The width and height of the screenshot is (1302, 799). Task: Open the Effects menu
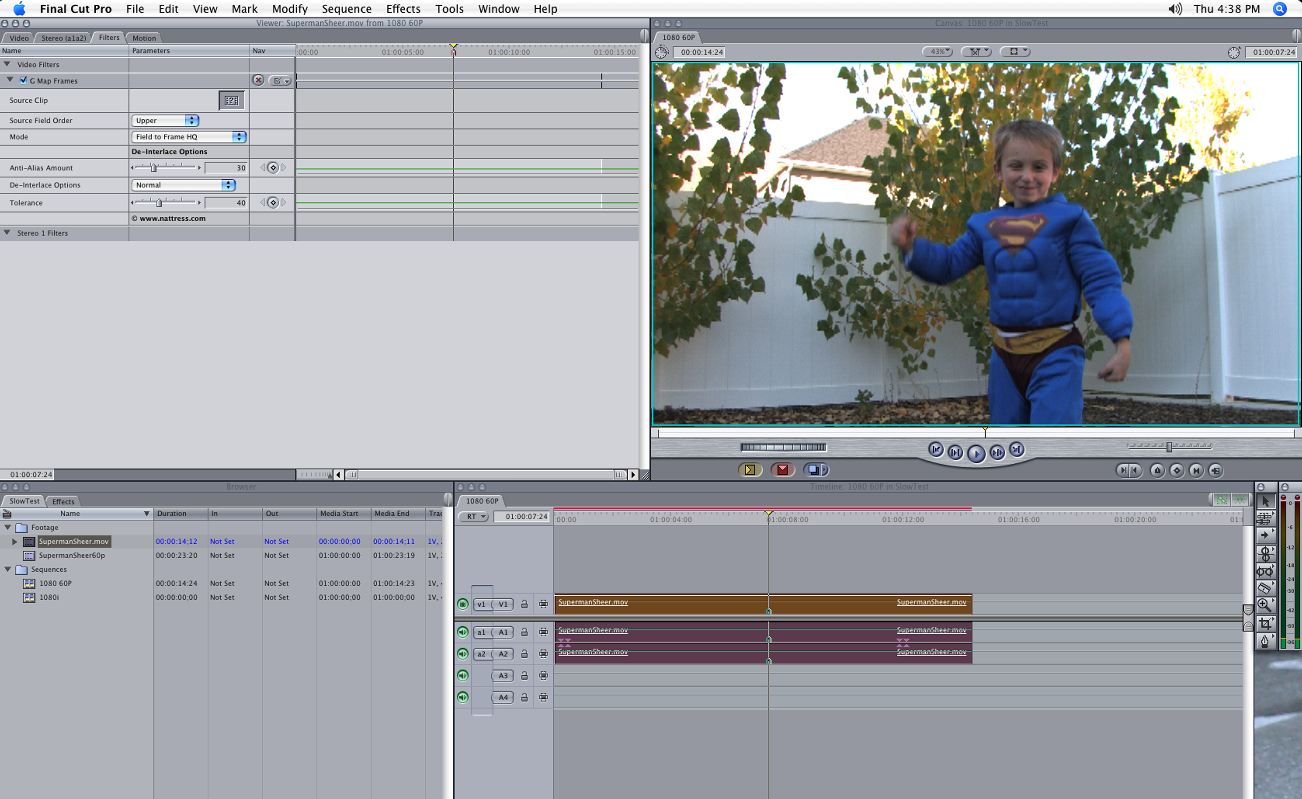(x=403, y=9)
